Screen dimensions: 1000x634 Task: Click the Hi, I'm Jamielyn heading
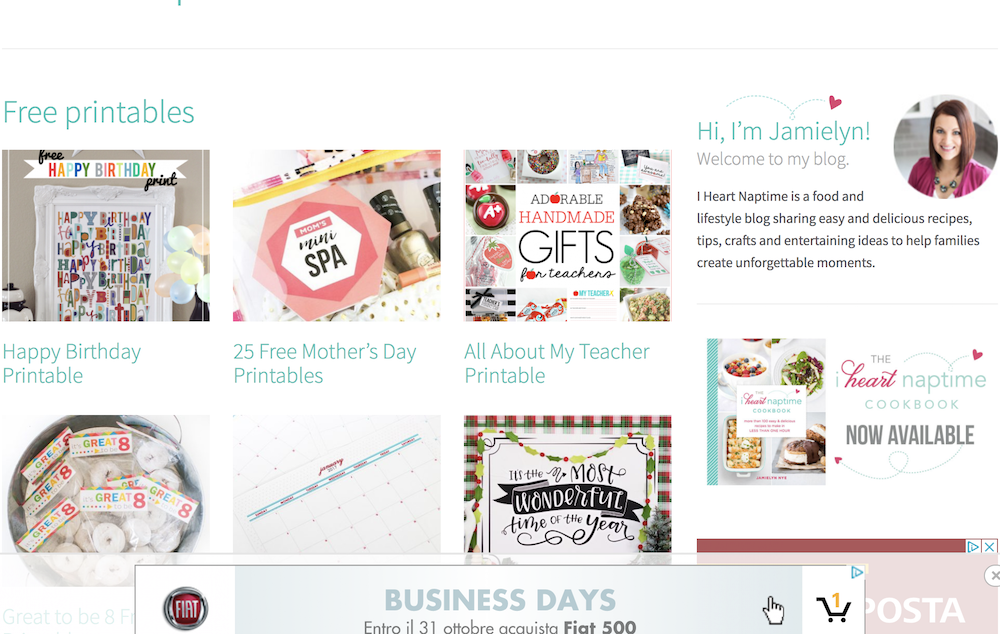coord(784,131)
